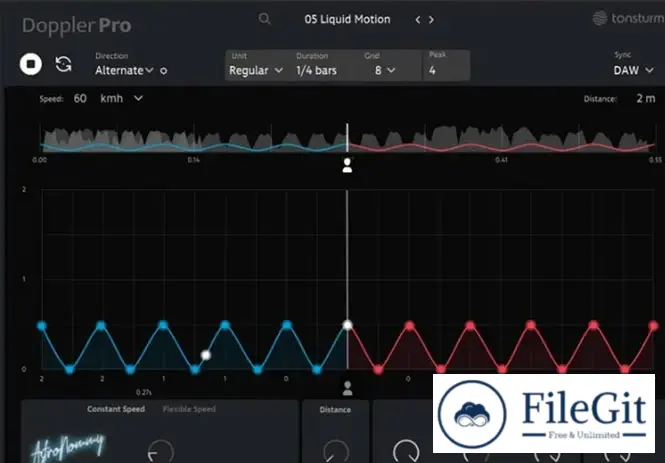Click the Distance panel label
The image size is (665, 463).
(335, 410)
